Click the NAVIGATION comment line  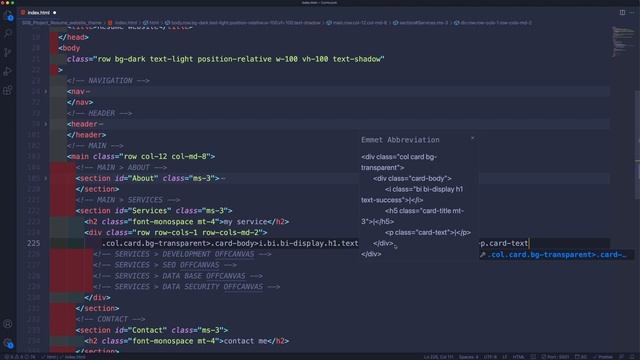coord(108,80)
